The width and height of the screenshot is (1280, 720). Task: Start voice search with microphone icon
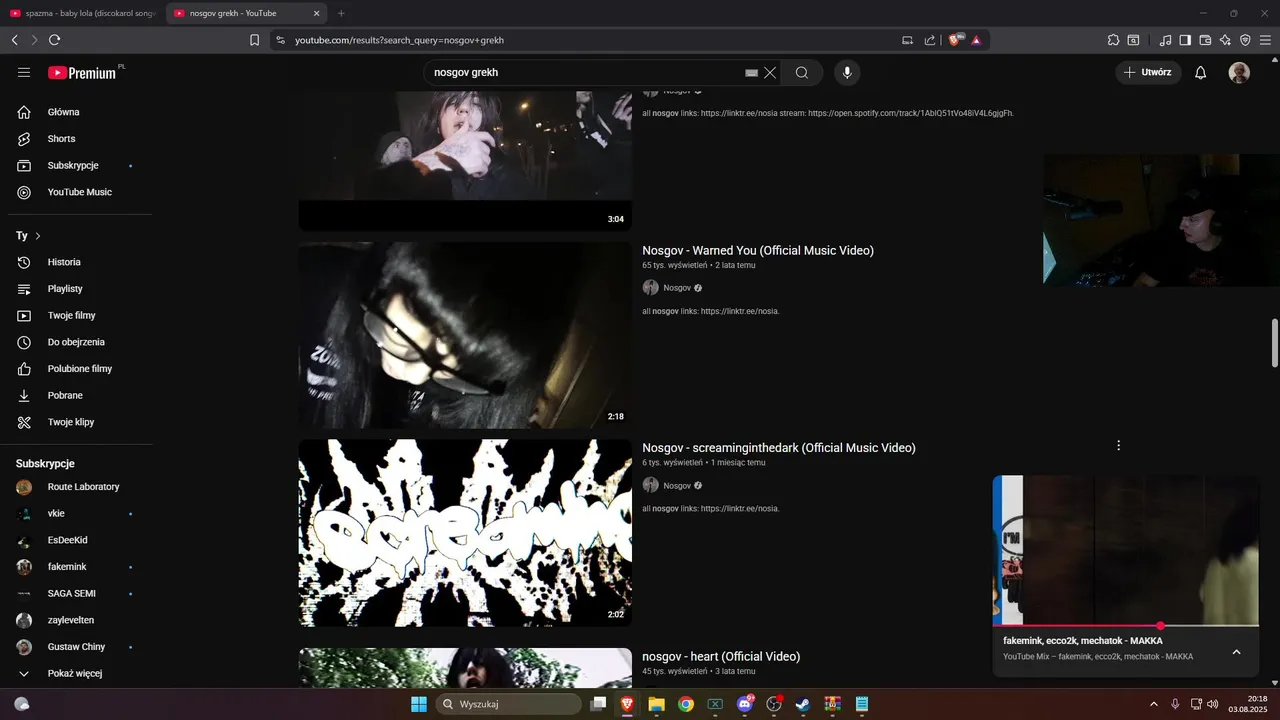pyautogui.click(x=847, y=72)
